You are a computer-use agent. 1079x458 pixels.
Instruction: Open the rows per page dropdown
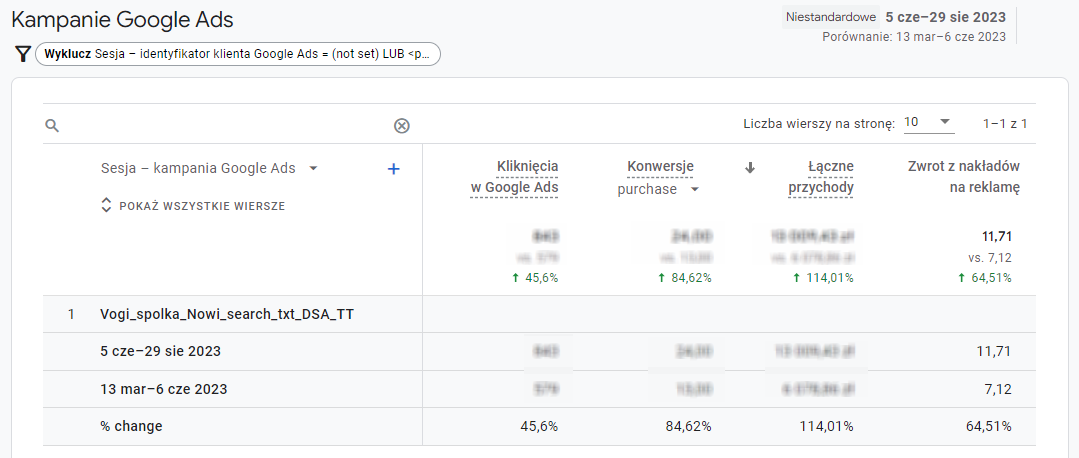point(928,123)
